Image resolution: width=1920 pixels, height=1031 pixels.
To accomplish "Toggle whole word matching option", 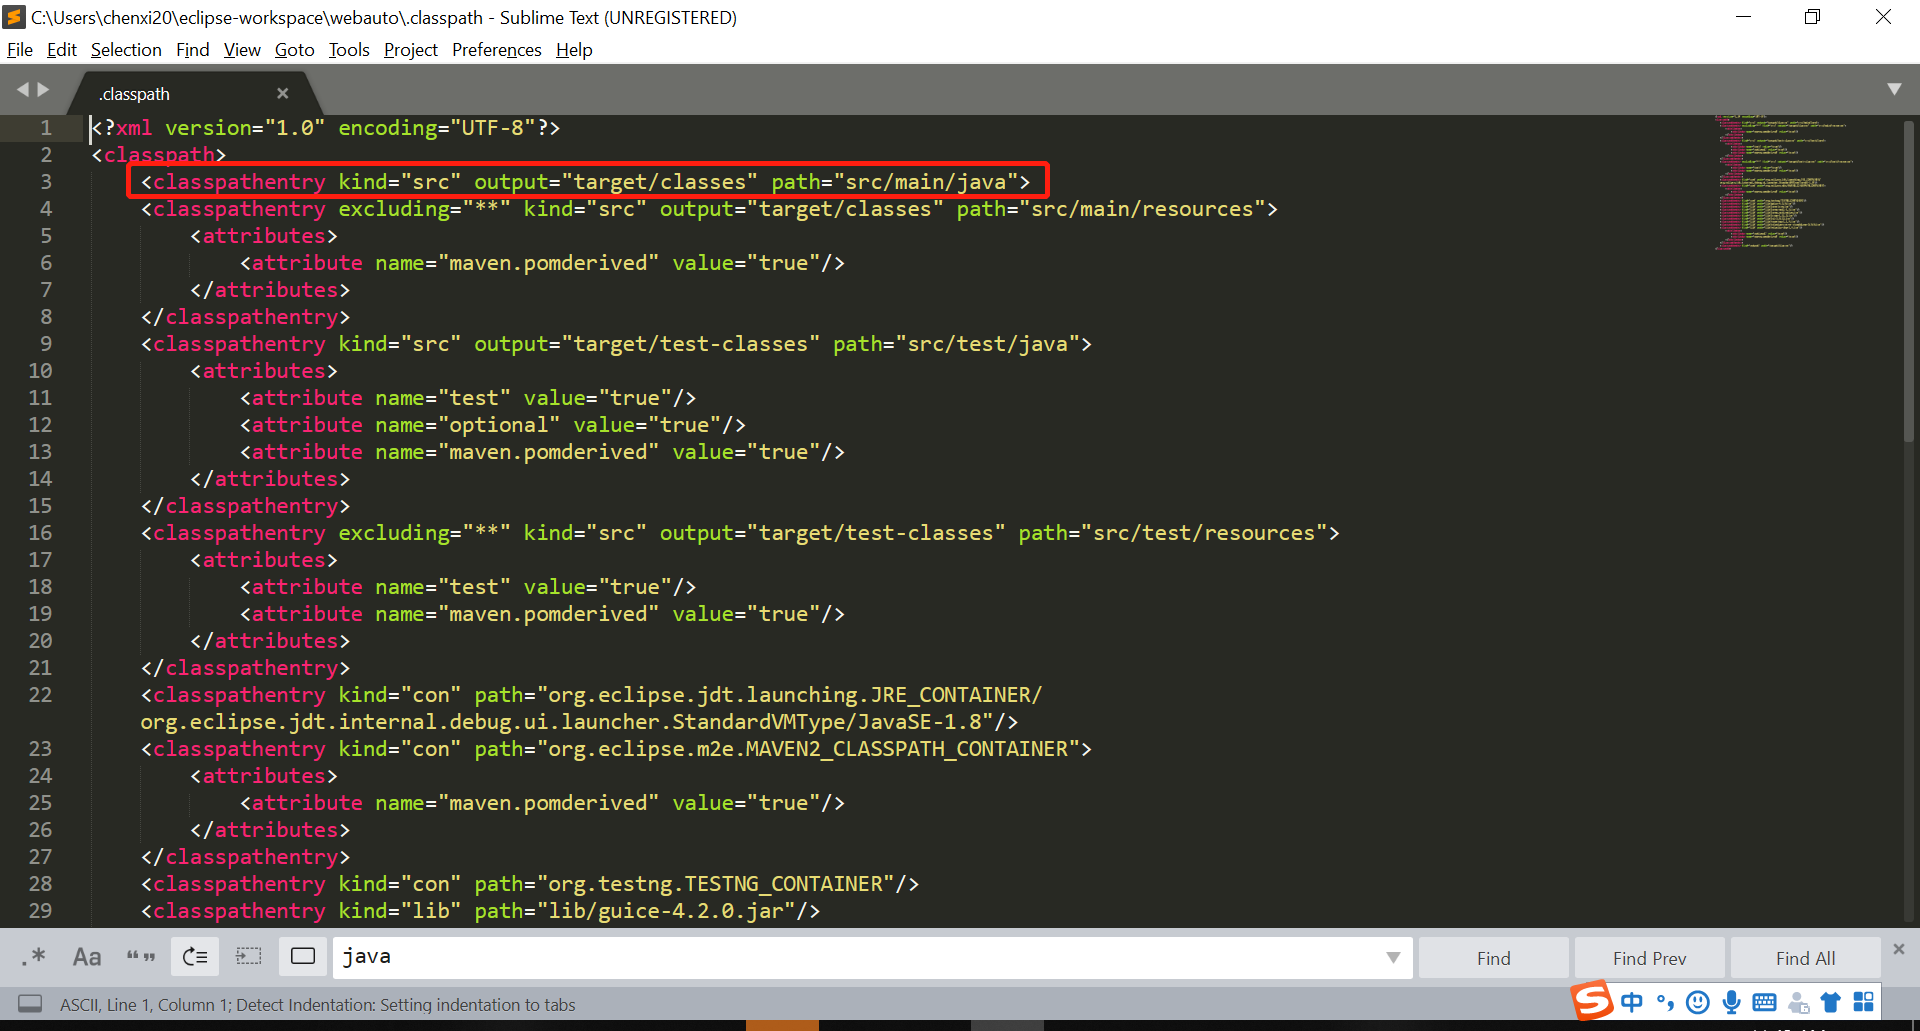I will click(x=141, y=957).
